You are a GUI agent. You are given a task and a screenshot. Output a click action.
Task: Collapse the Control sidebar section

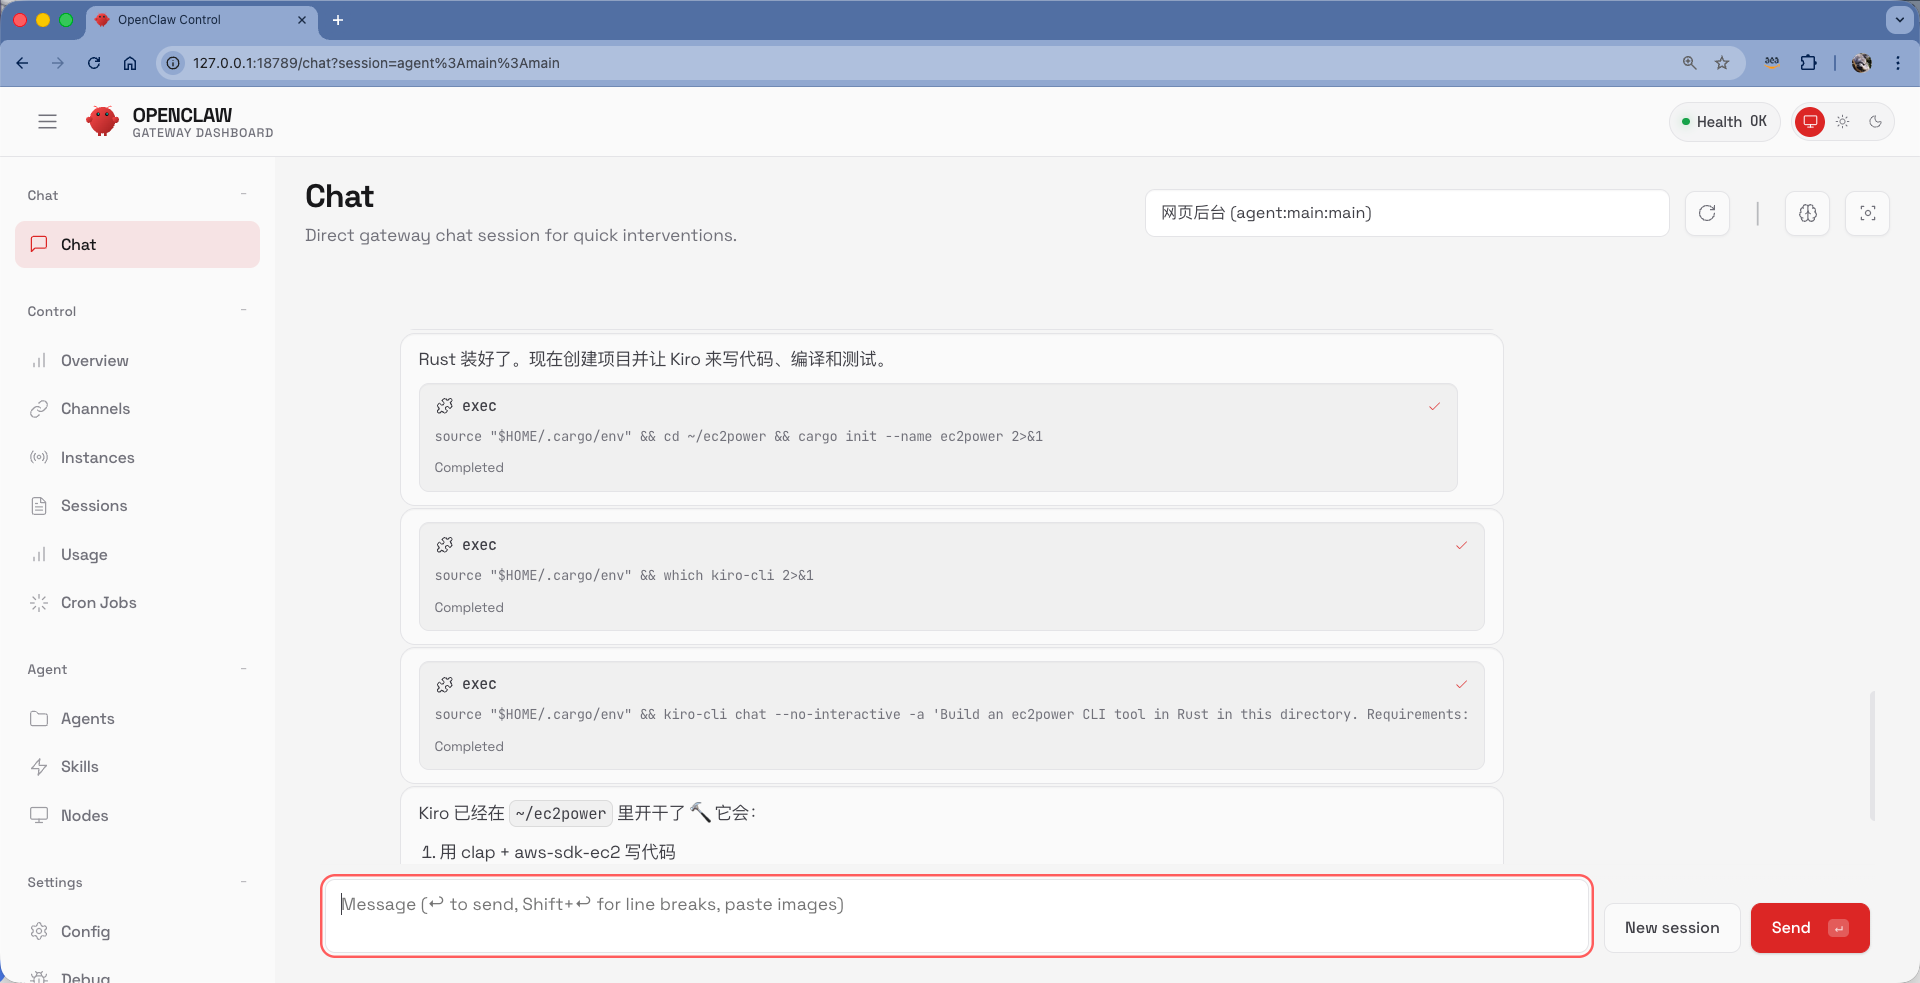(243, 311)
